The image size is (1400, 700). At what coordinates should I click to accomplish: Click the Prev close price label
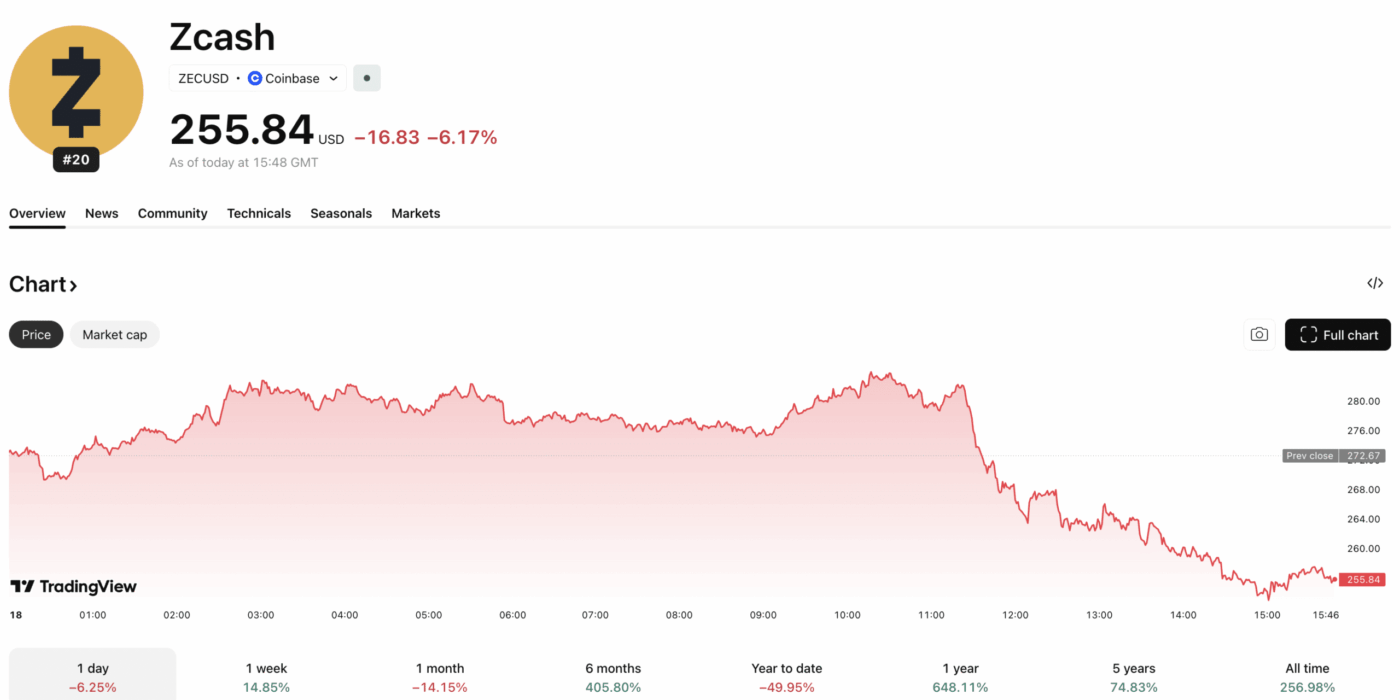click(x=1310, y=456)
